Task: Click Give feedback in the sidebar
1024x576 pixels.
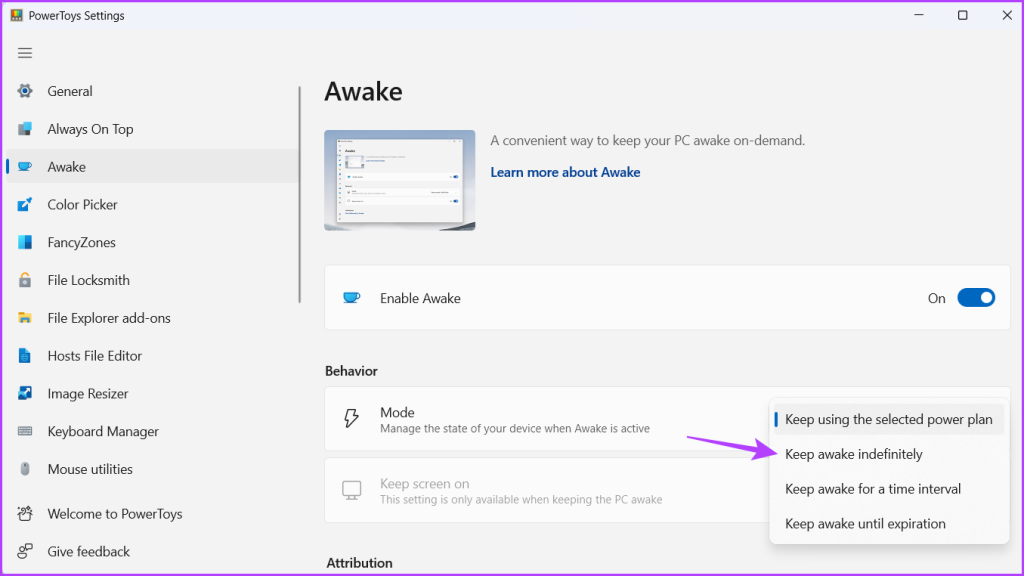Action: (152, 552)
